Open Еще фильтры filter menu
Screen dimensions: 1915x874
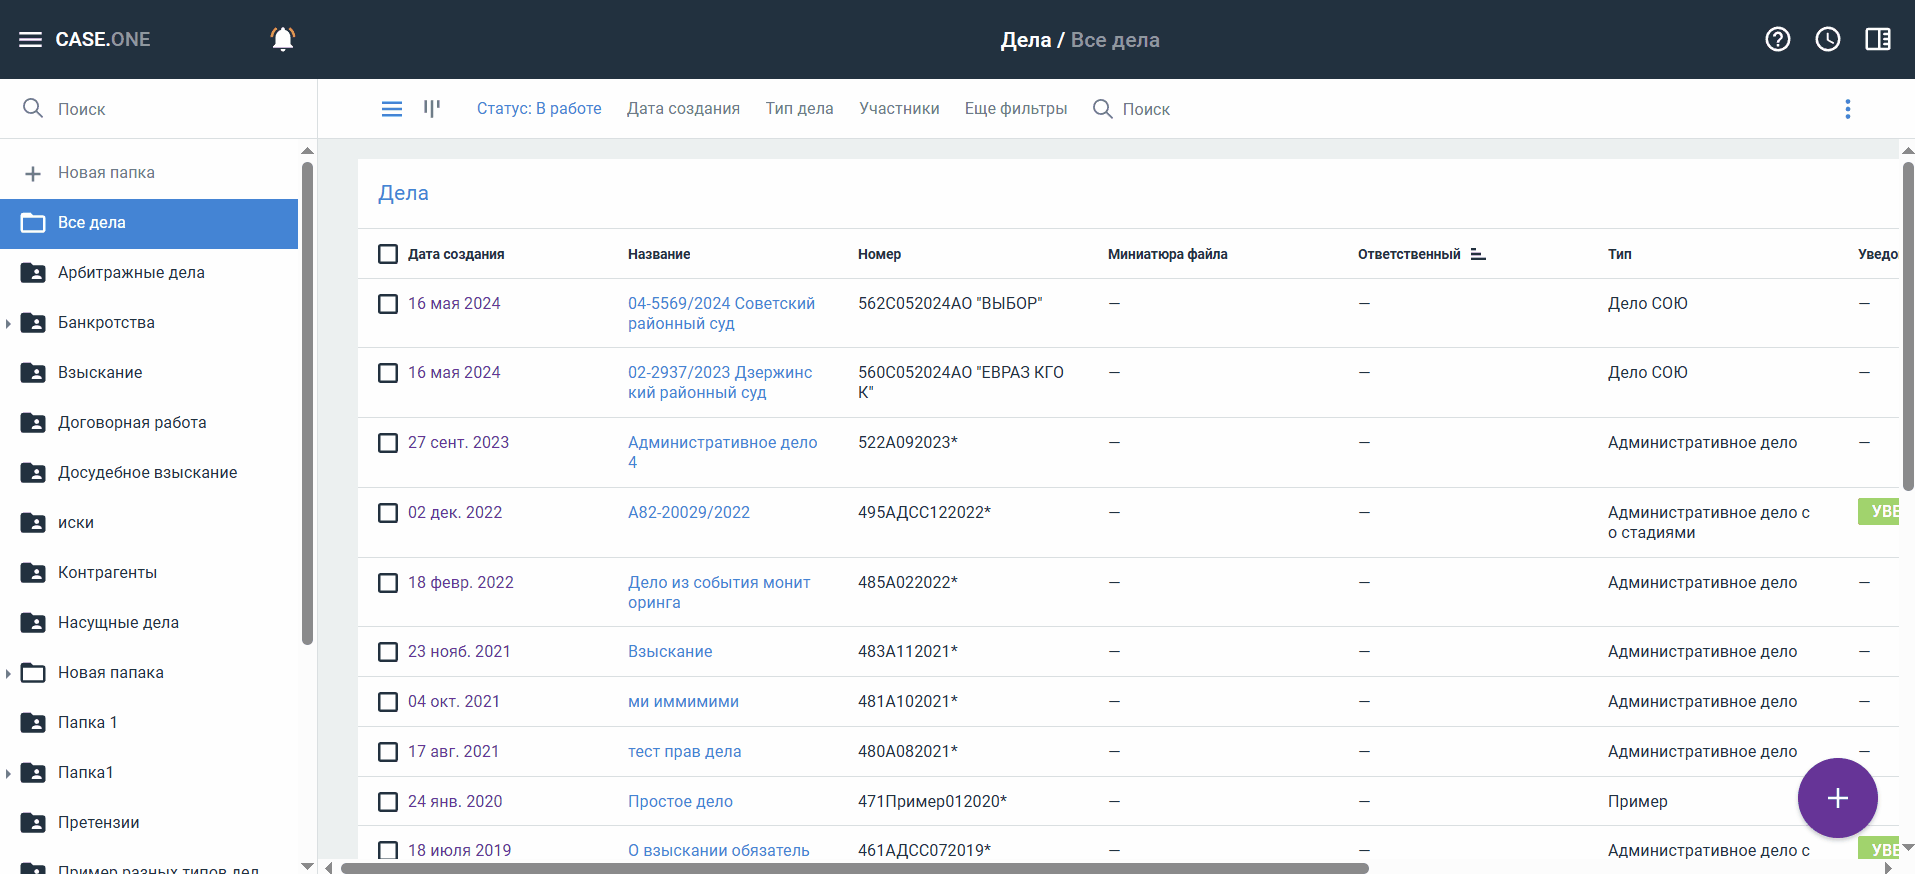click(1015, 109)
